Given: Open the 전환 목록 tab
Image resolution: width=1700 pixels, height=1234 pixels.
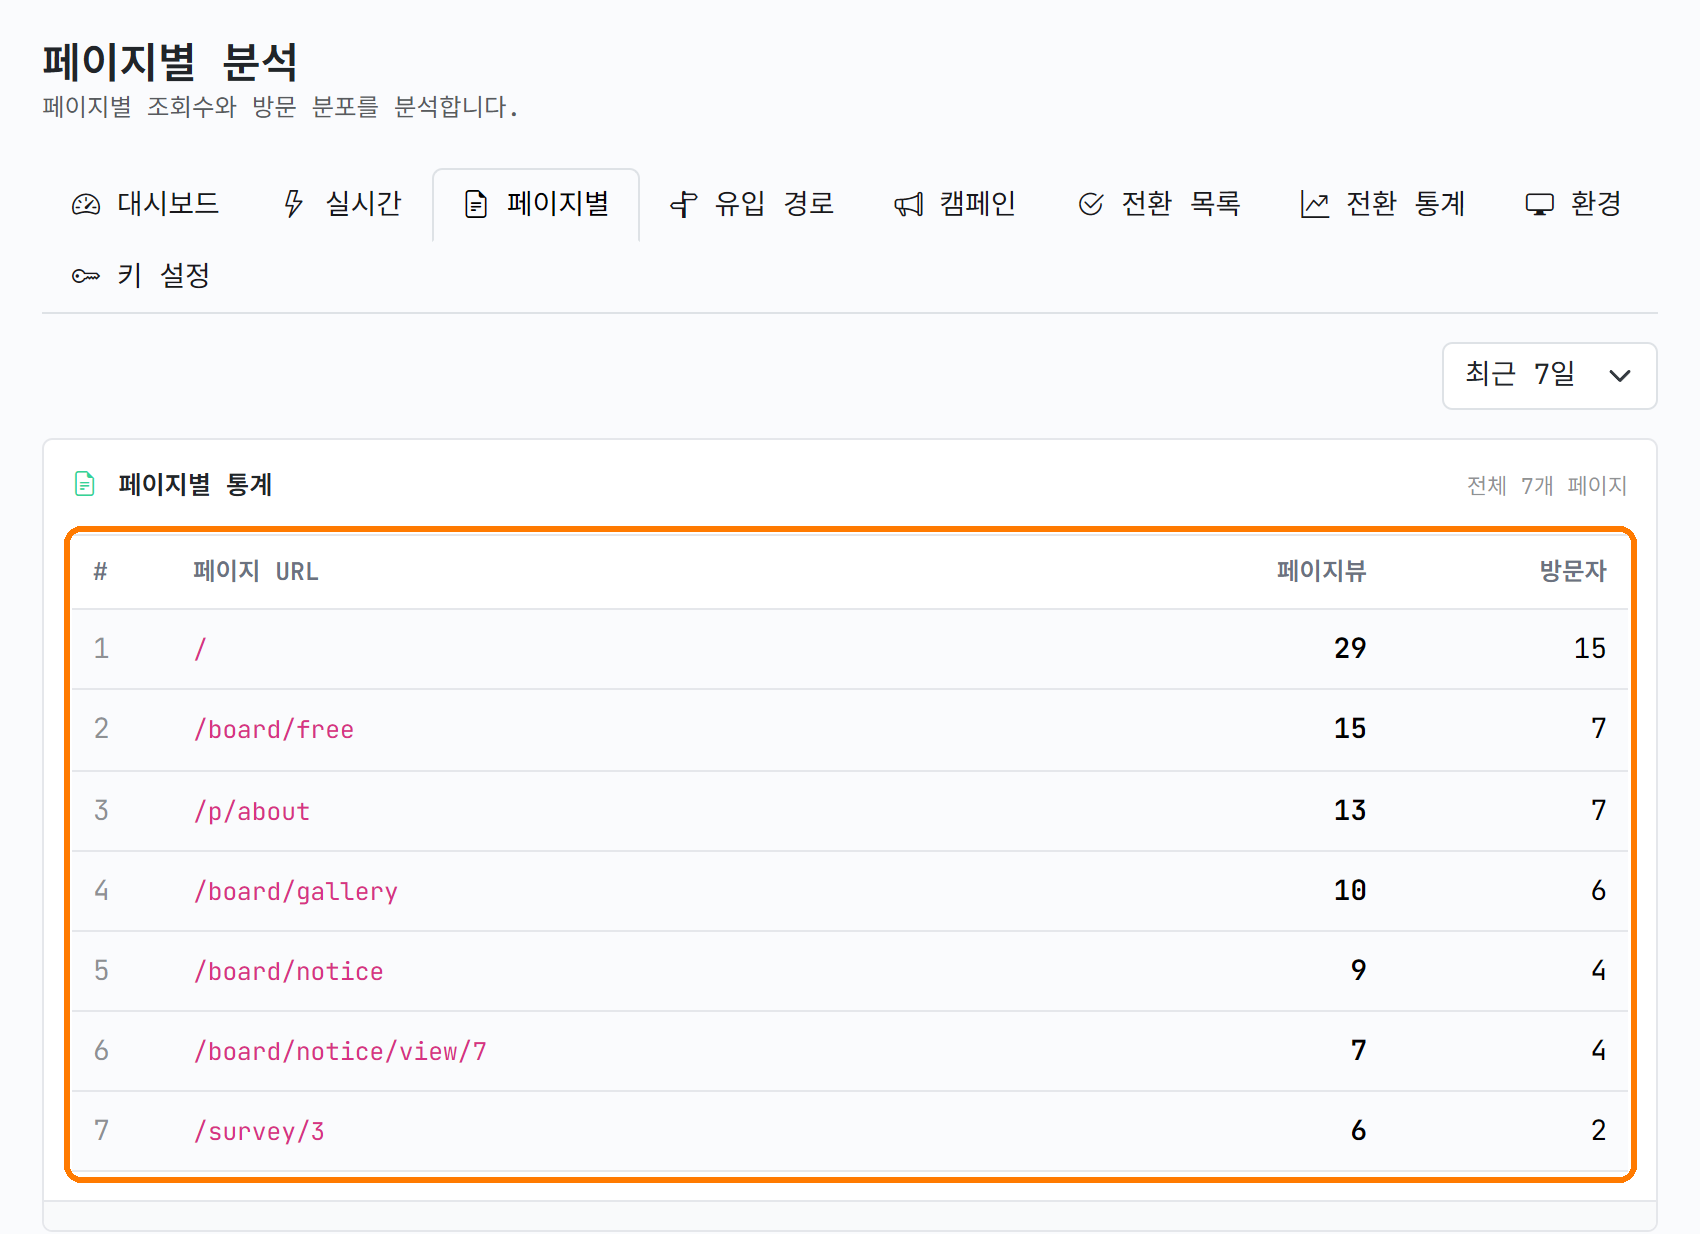Looking at the screenshot, I should [1160, 204].
